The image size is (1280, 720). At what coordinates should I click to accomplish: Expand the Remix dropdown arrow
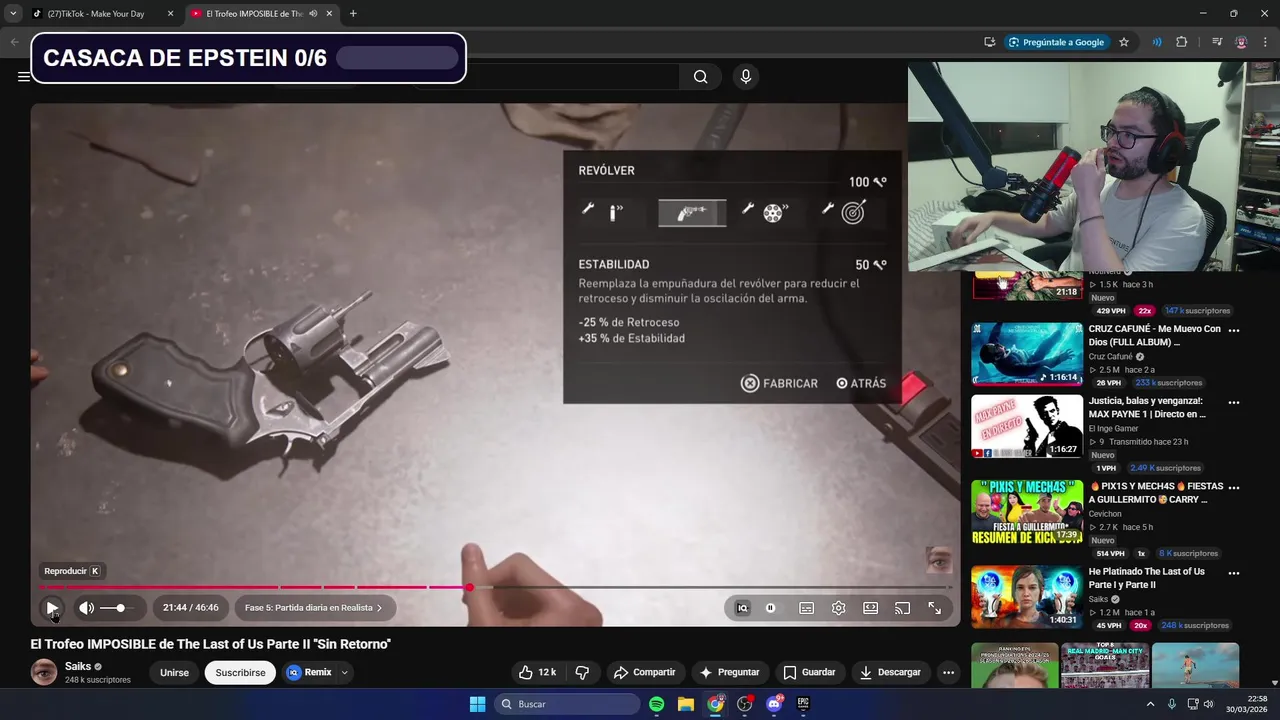(x=344, y=672)
